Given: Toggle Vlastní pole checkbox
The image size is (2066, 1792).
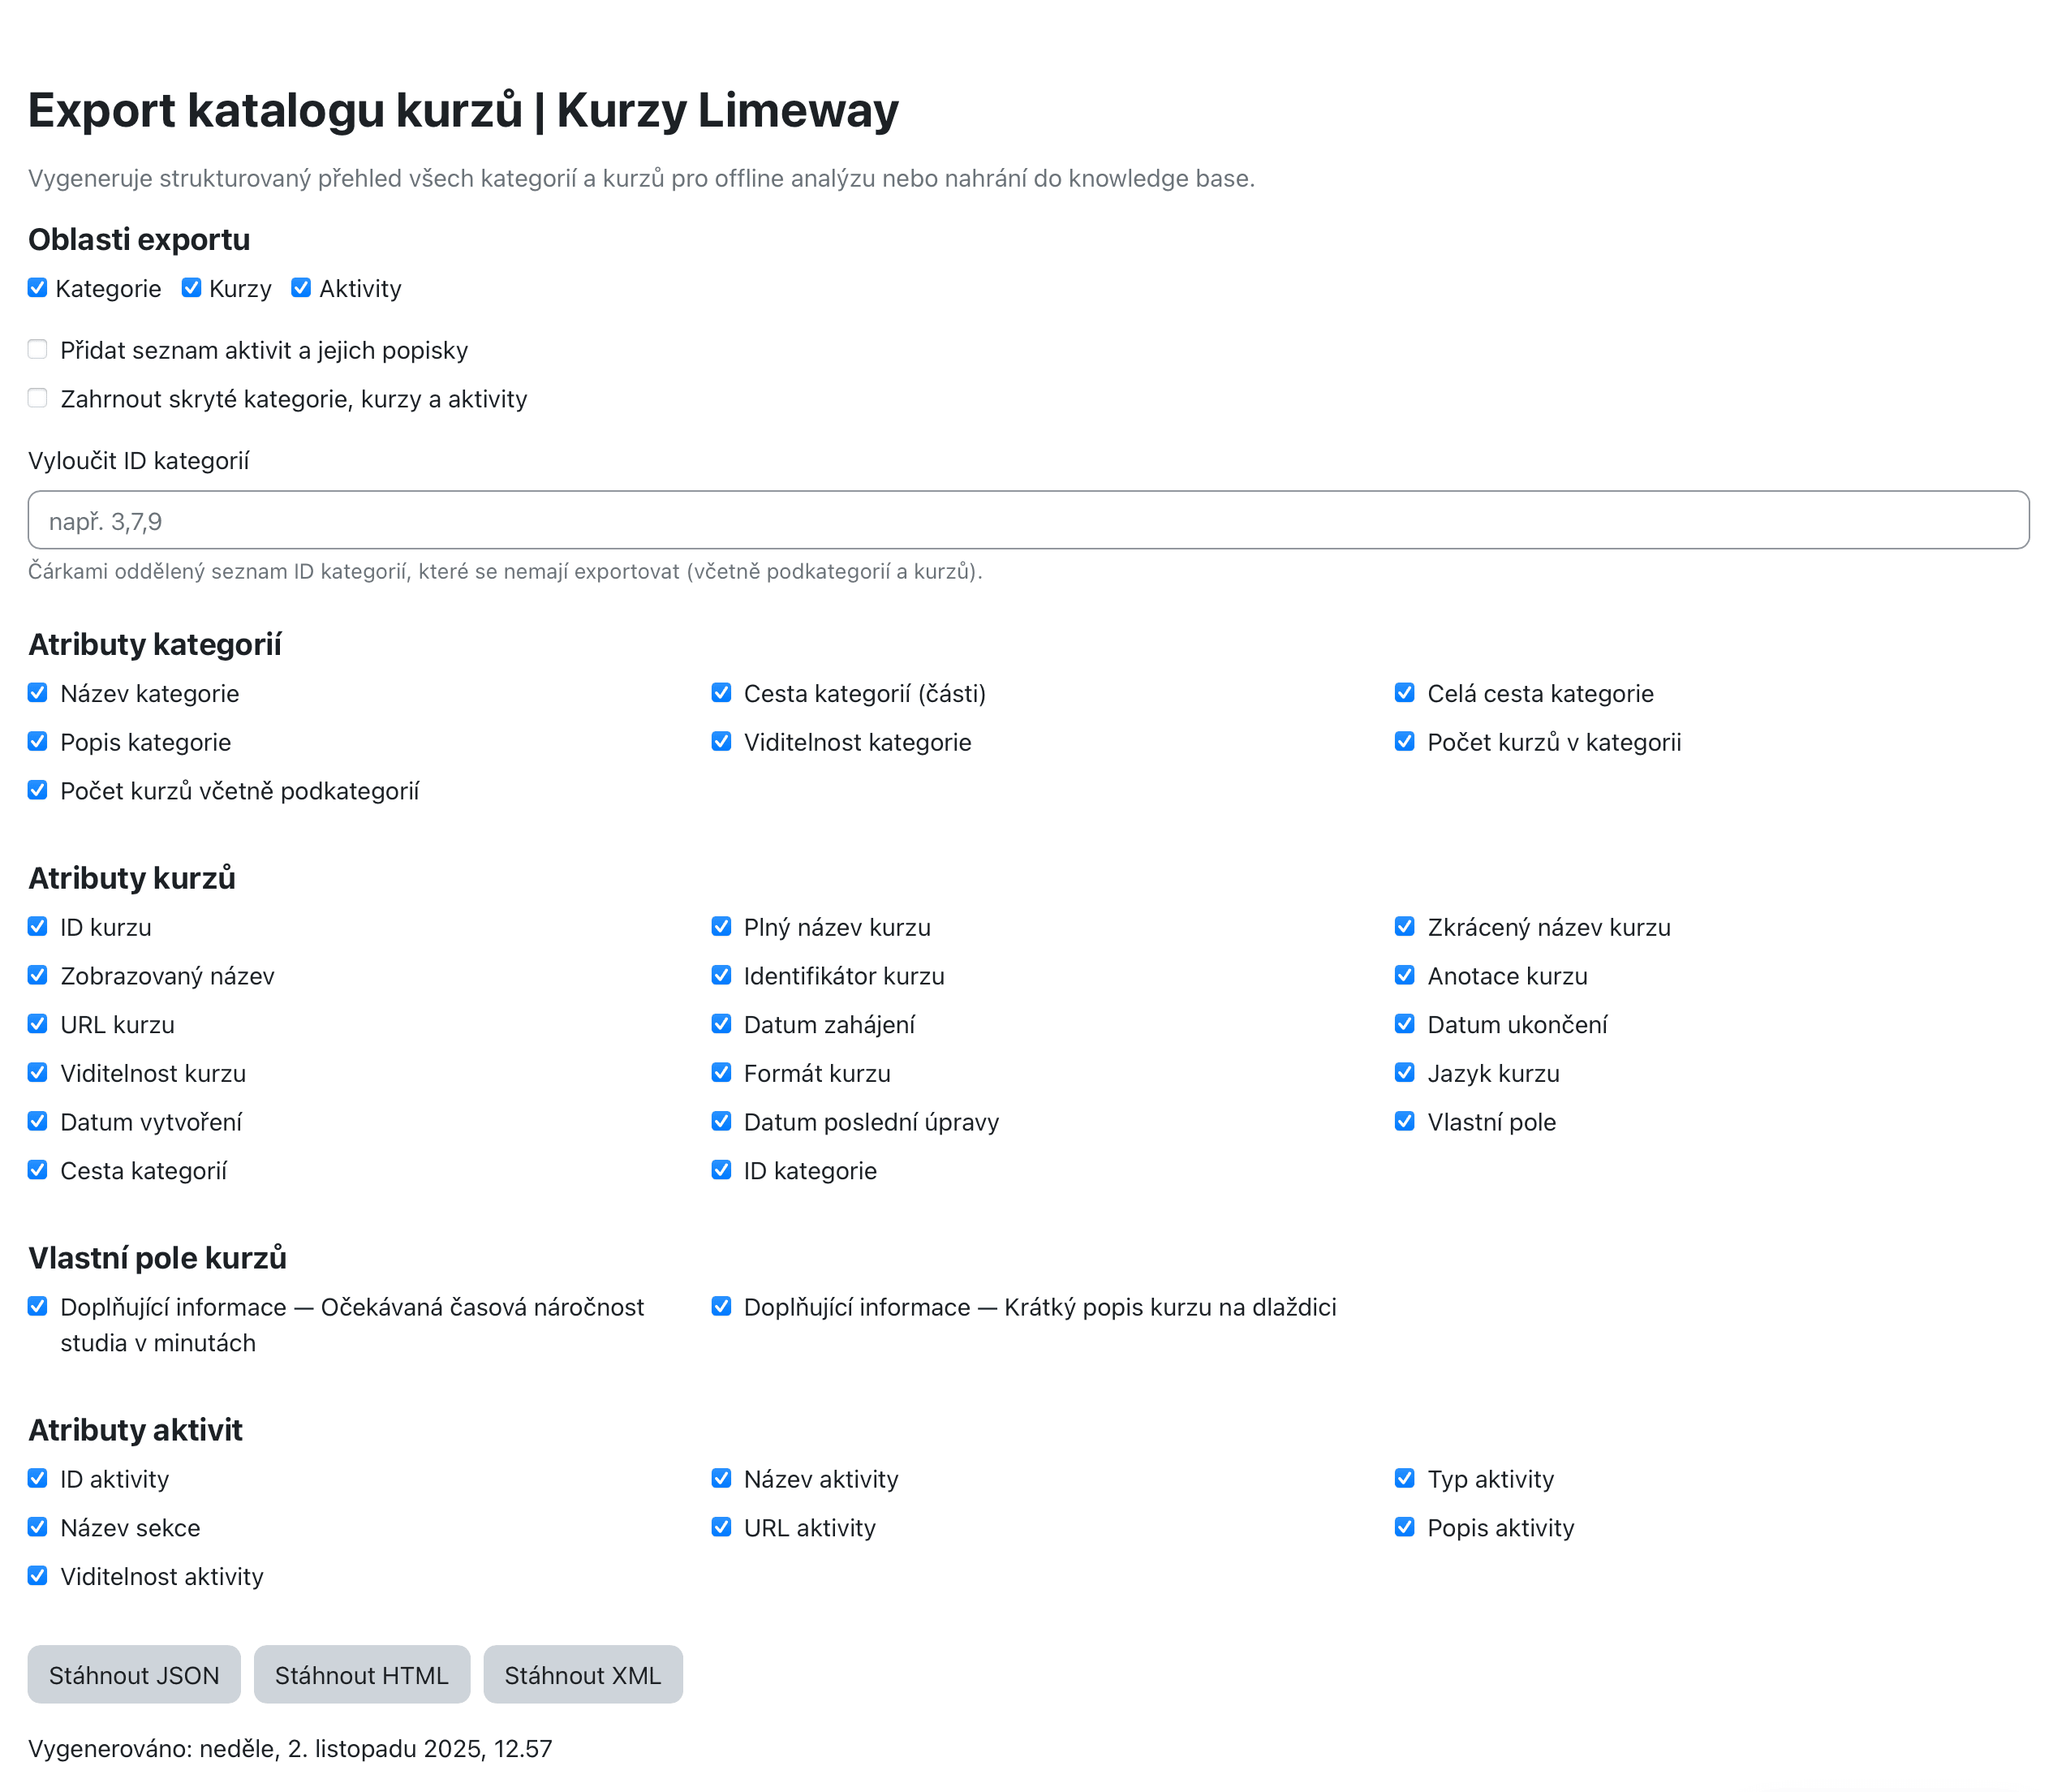Looking at the screenshot, I should tap(1404, 1122).
